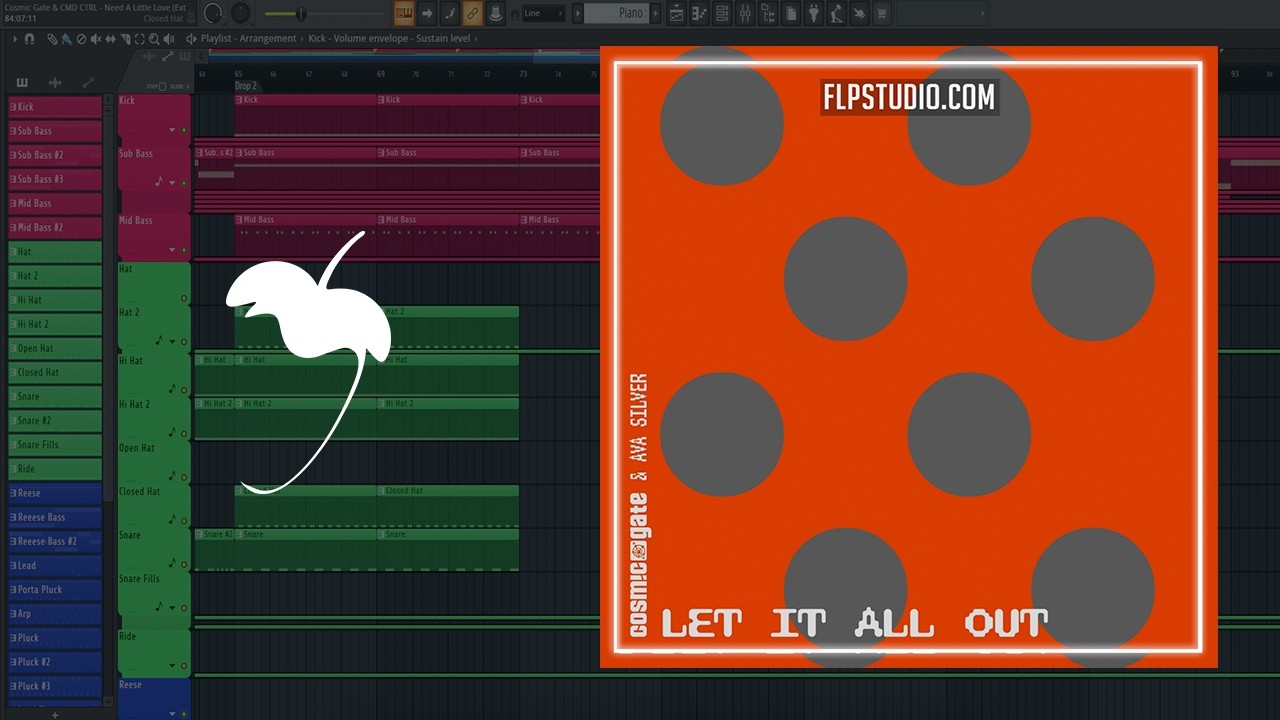Mute the Sub Bass track green light

pos(184,183)
